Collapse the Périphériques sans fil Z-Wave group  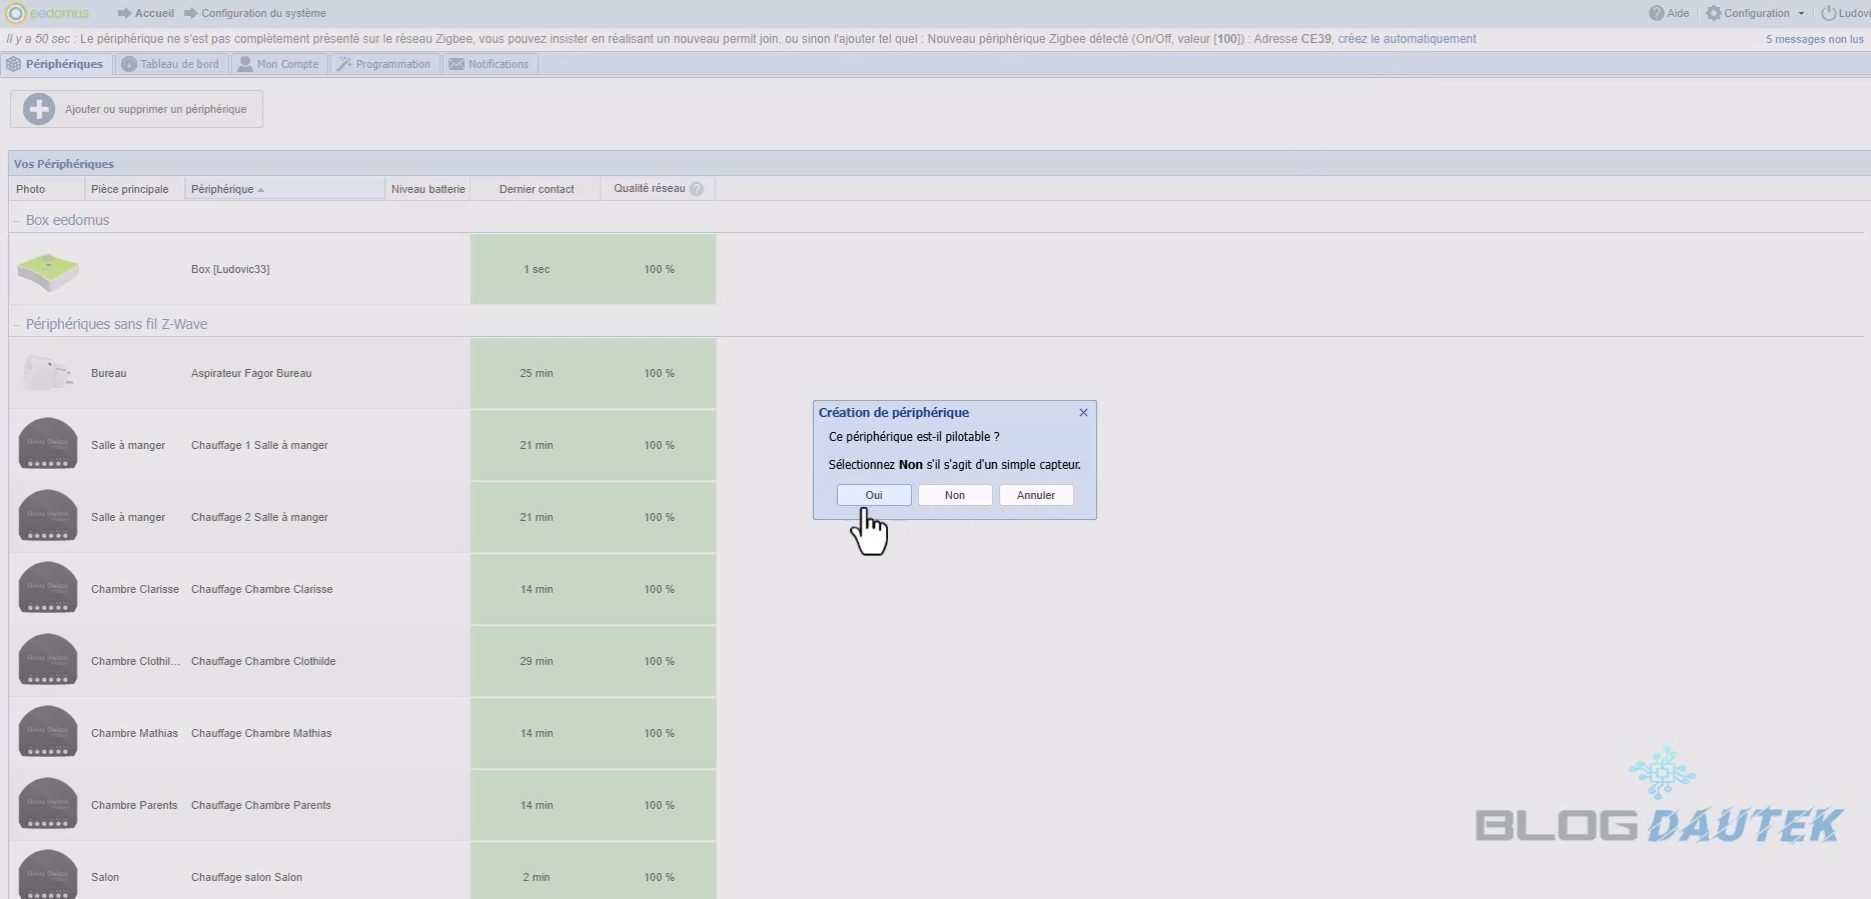(x=17, y=325)
